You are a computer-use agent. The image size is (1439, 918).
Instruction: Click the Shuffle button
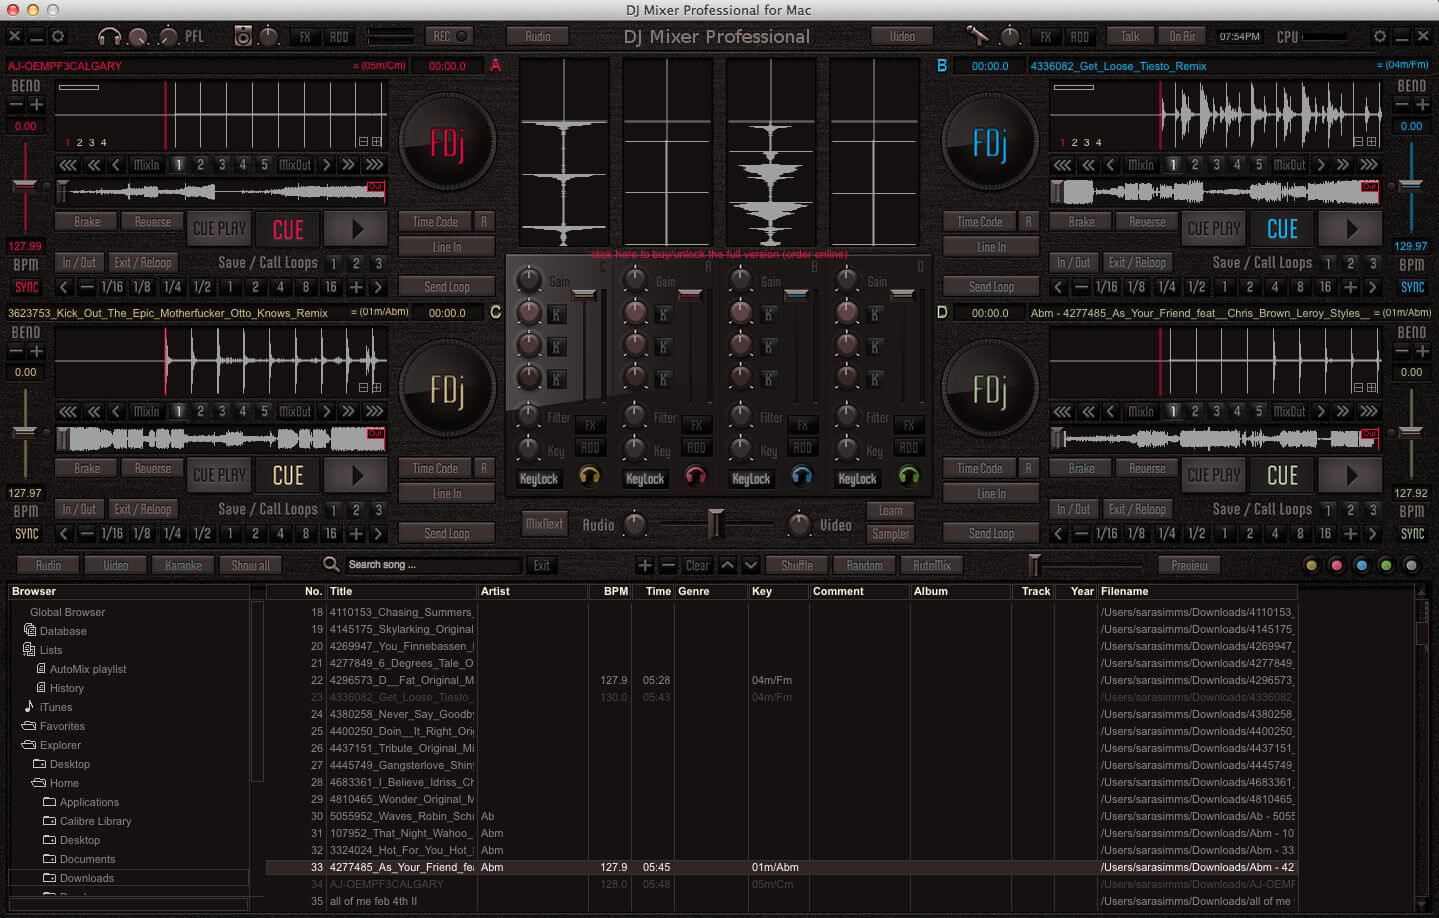(x=797, y=565)
